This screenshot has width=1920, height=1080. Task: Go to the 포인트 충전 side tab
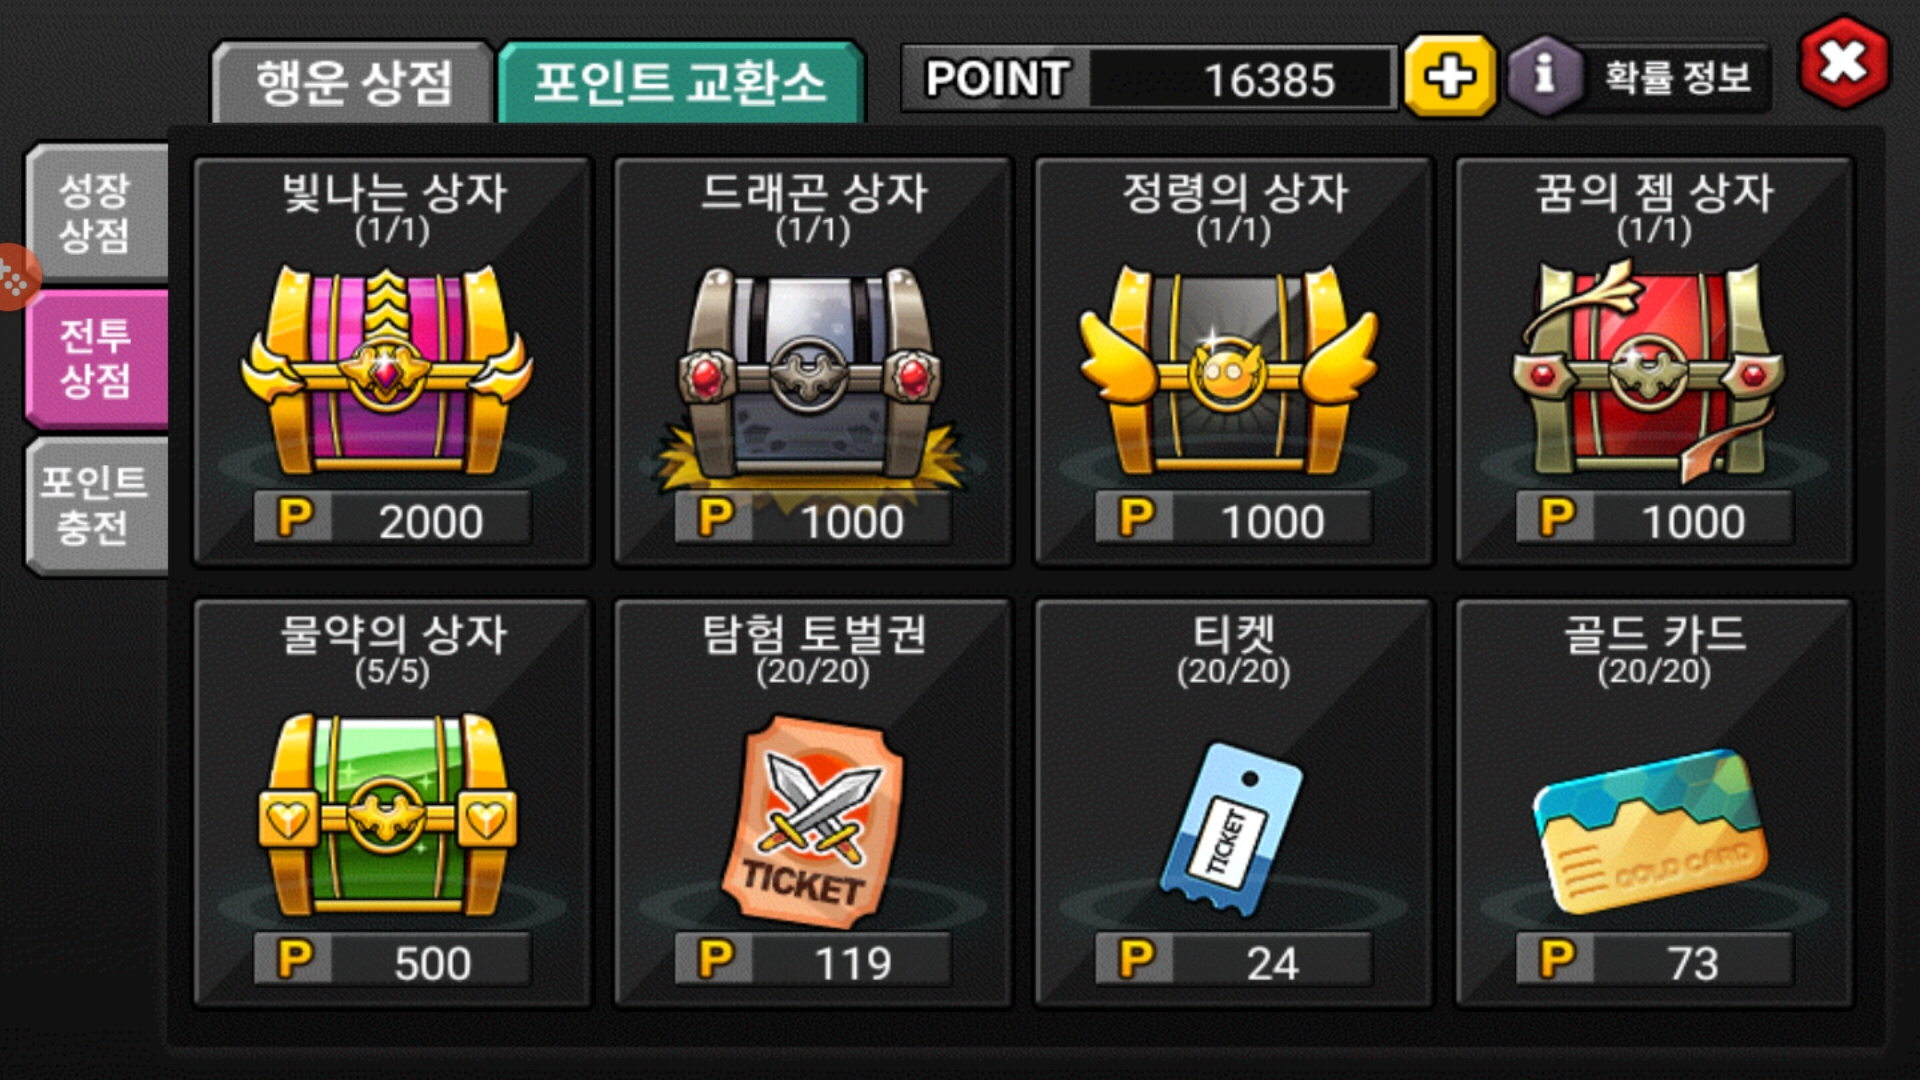tap(96, 505)
